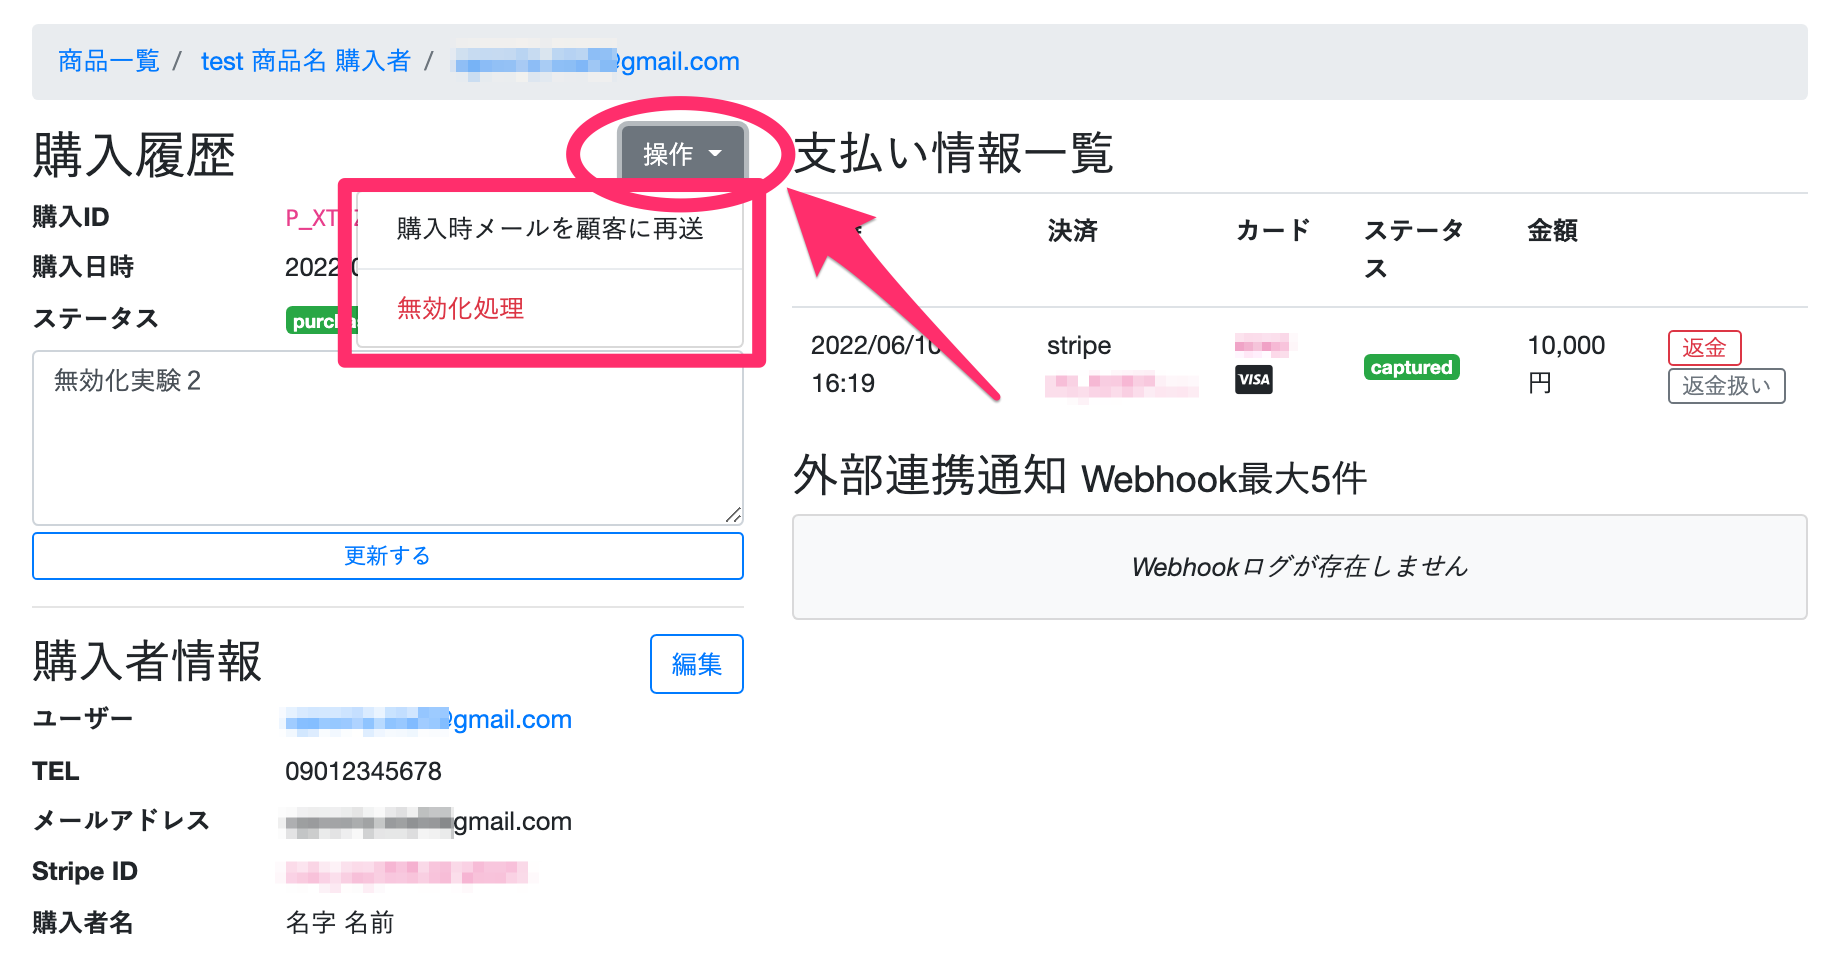Viewport: 1848px width, 972px height.
Task: Click the 購入ID value starting with P_XT
Action: pyautogui.click(x=312, y=218)
